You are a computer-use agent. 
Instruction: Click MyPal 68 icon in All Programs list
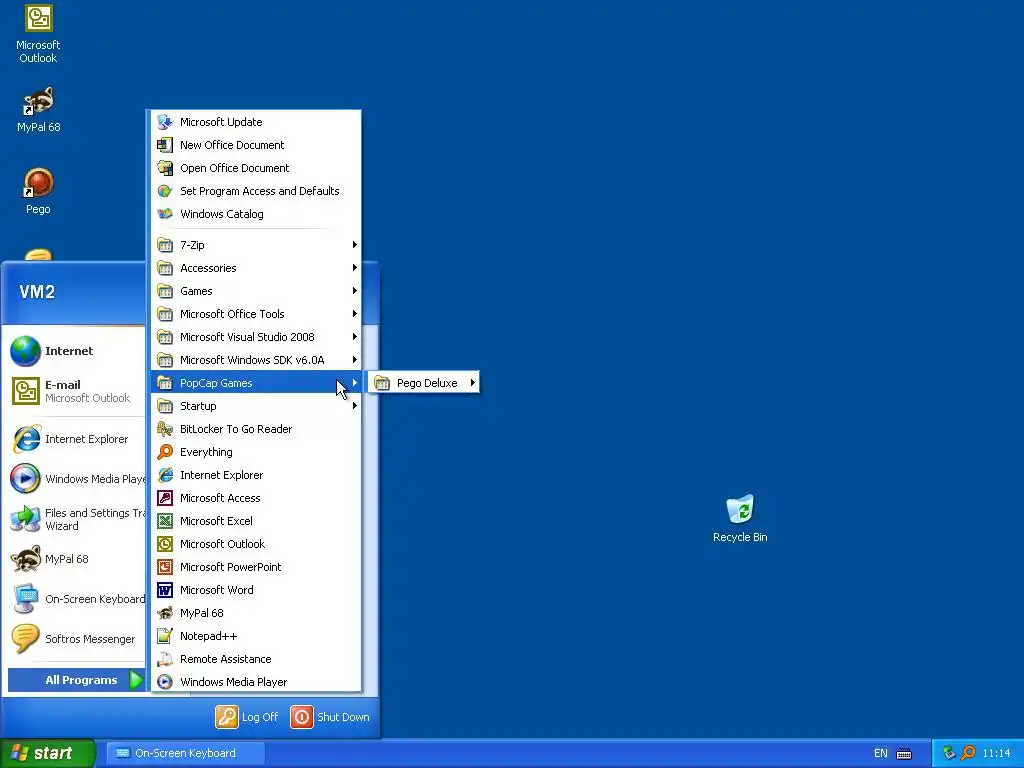tap(165, 613)
